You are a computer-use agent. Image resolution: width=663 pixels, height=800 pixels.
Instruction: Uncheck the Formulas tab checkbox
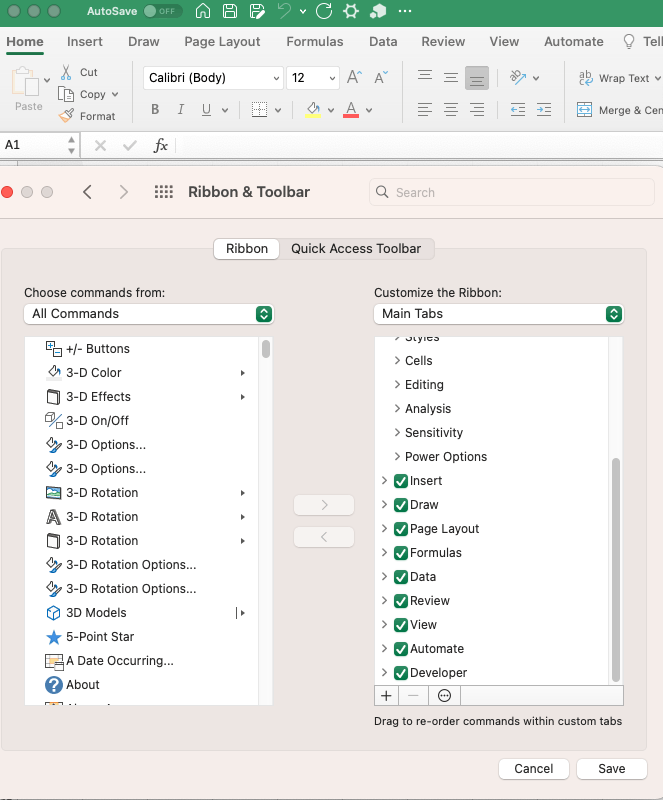(x=401, y=553)
